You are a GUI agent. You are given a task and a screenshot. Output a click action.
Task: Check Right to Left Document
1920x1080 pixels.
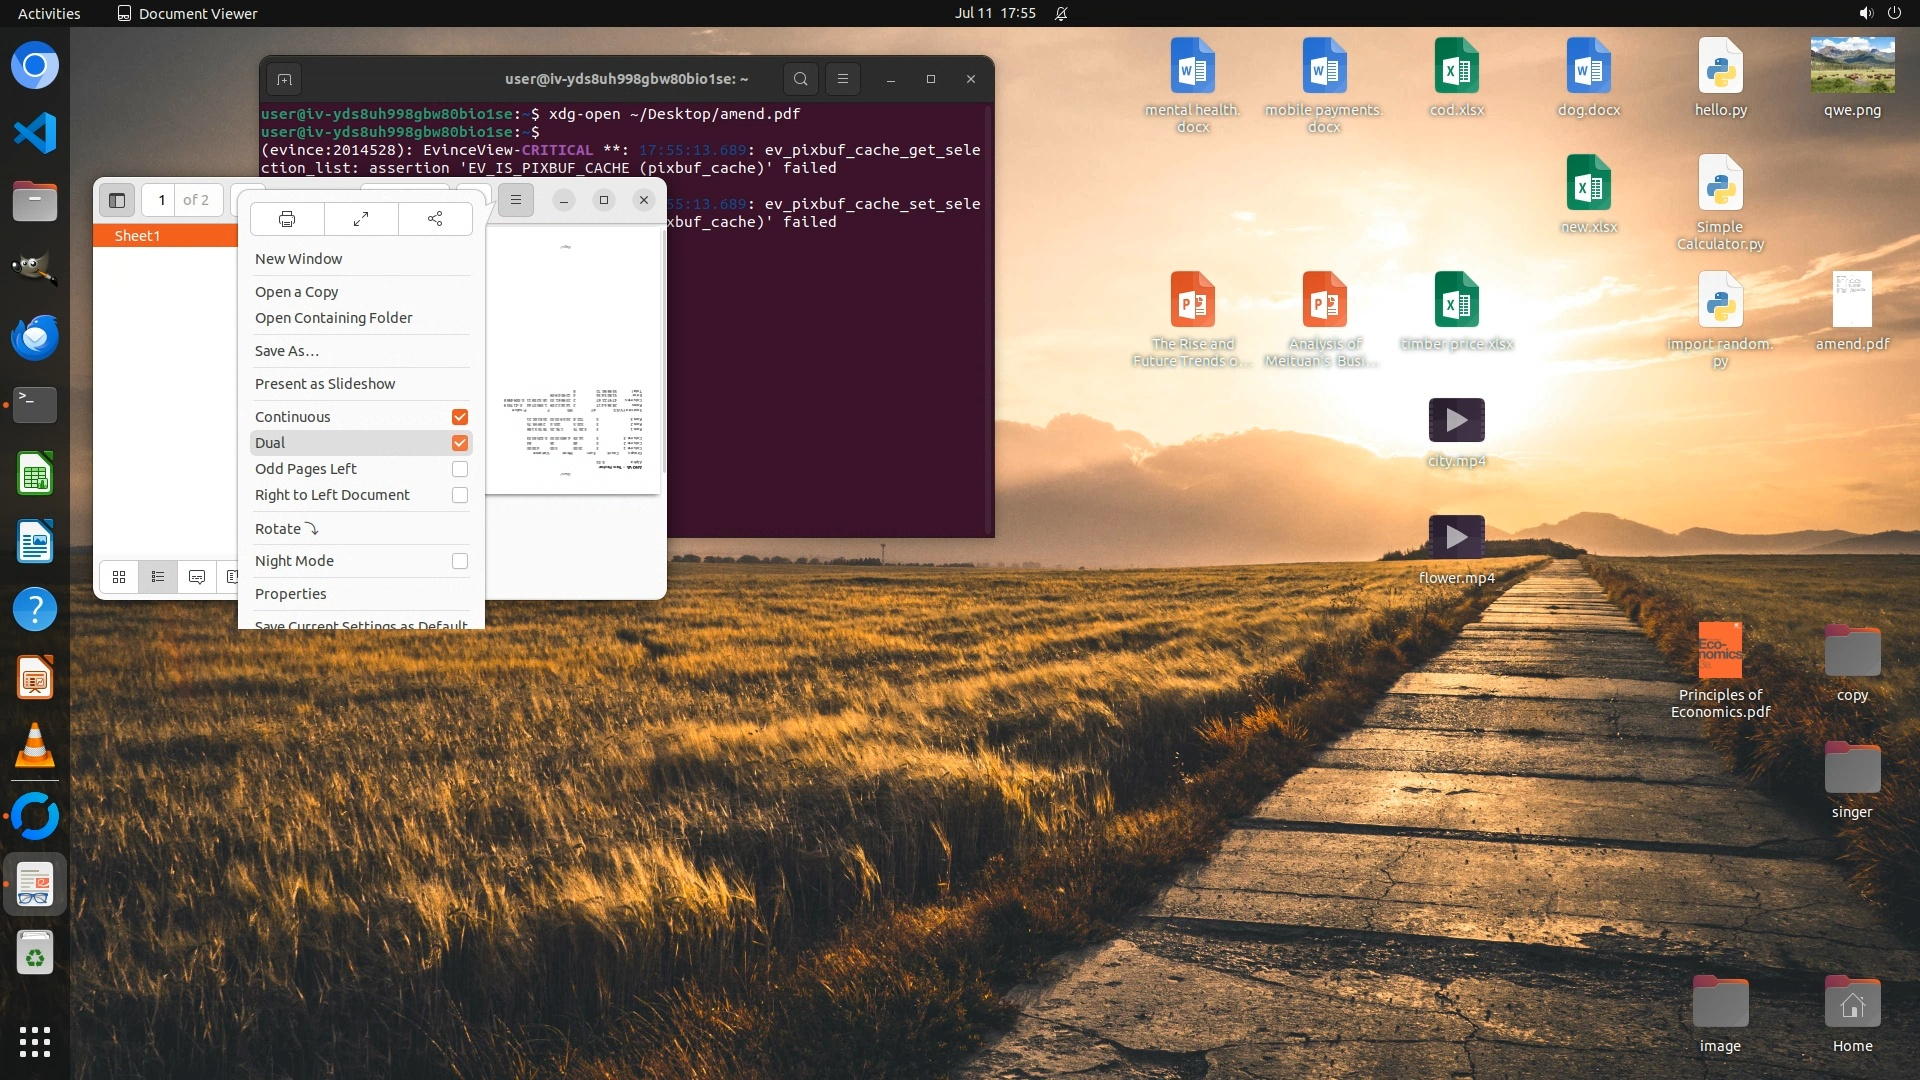460,495
